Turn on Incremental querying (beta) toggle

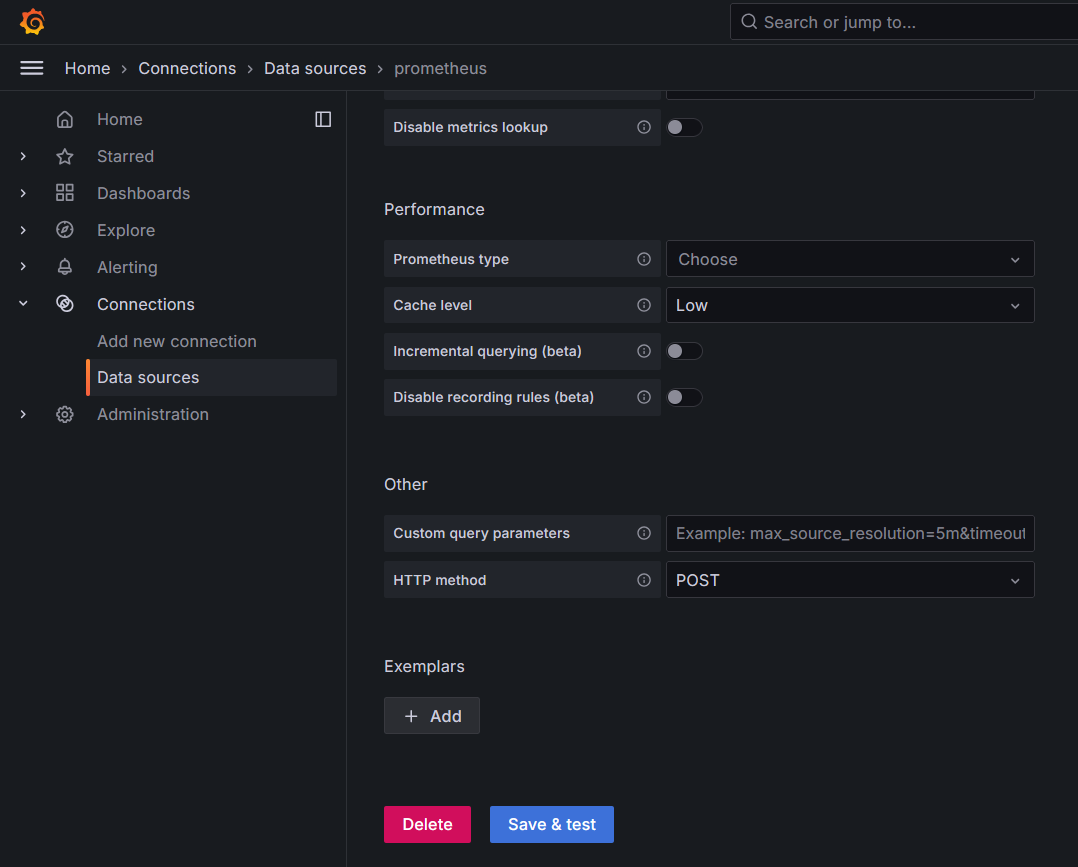point(684,351)
